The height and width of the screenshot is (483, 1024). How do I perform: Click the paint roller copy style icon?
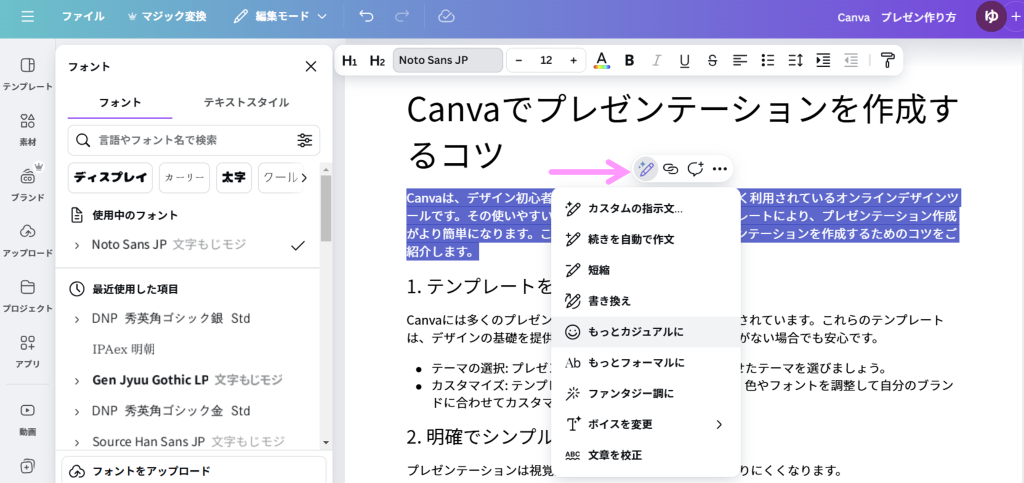coord(886,60)
